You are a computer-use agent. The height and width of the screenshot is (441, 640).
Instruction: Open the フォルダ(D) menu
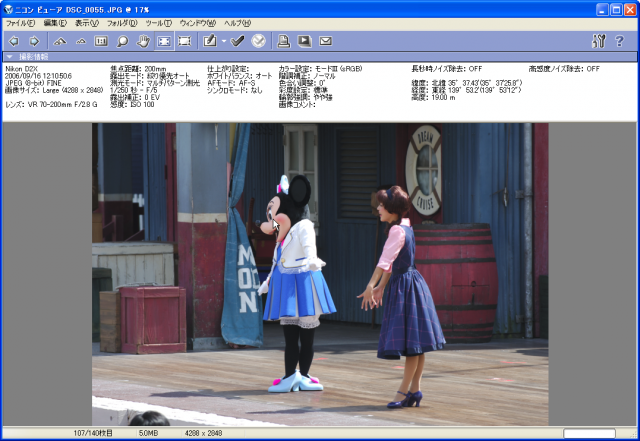(122, 23)
